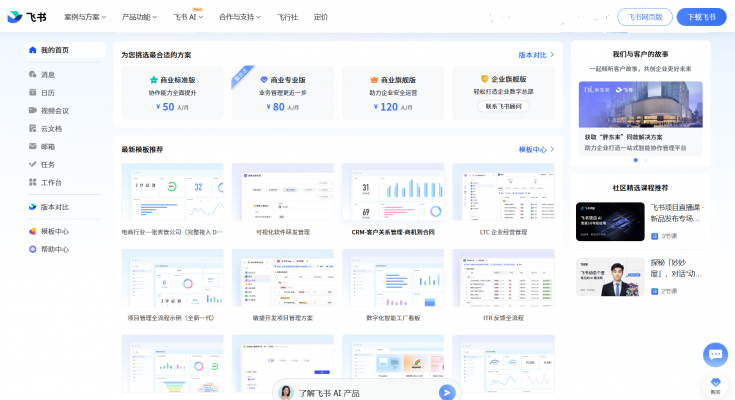The width and height of the screenshot is (735, 400).
Task: Click the 飞书项目直播课 course title text
Action: [677, 213]
